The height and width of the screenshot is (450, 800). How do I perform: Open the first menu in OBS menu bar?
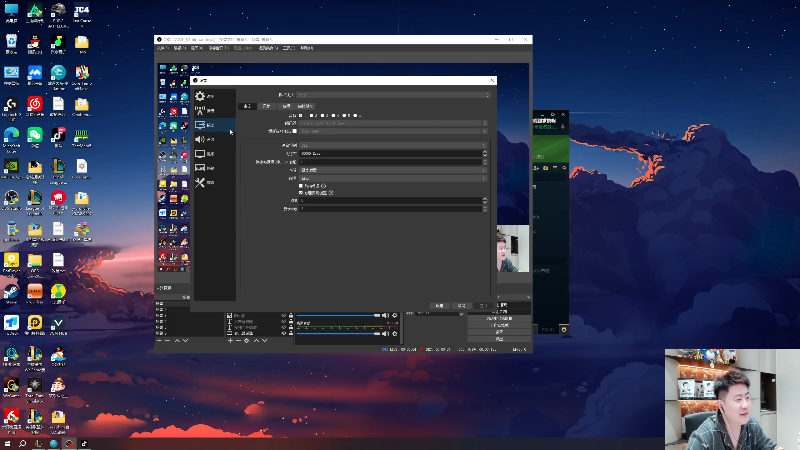[162, 47]
